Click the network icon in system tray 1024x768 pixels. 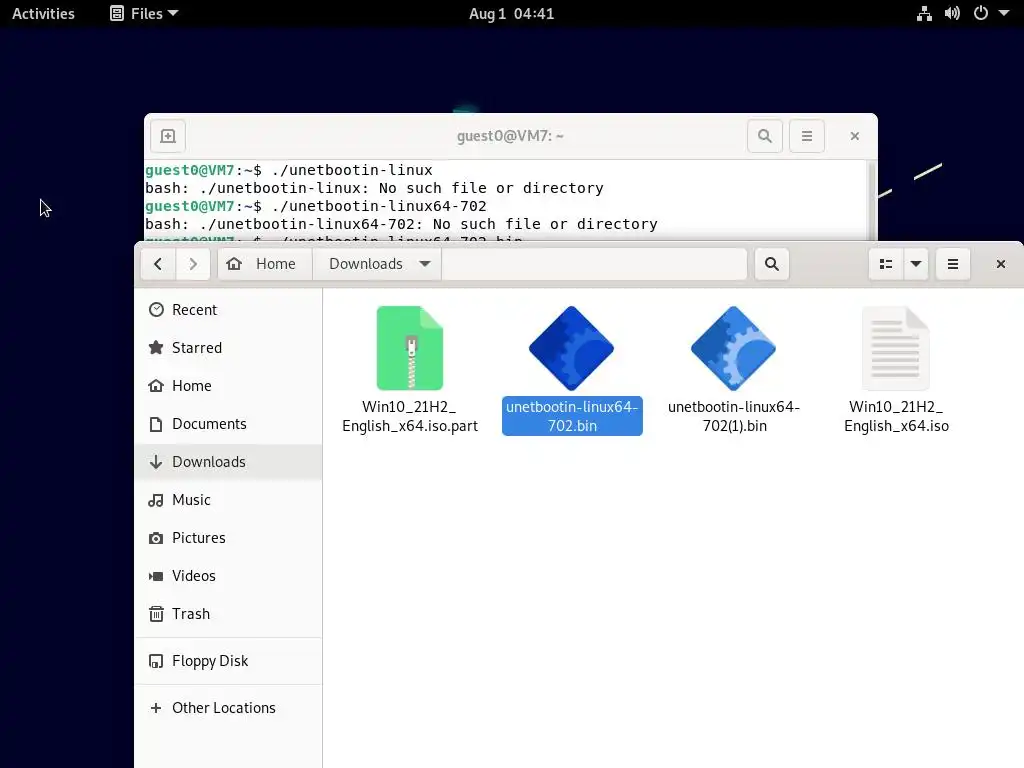pyautogui.click(x=924, y=13)
